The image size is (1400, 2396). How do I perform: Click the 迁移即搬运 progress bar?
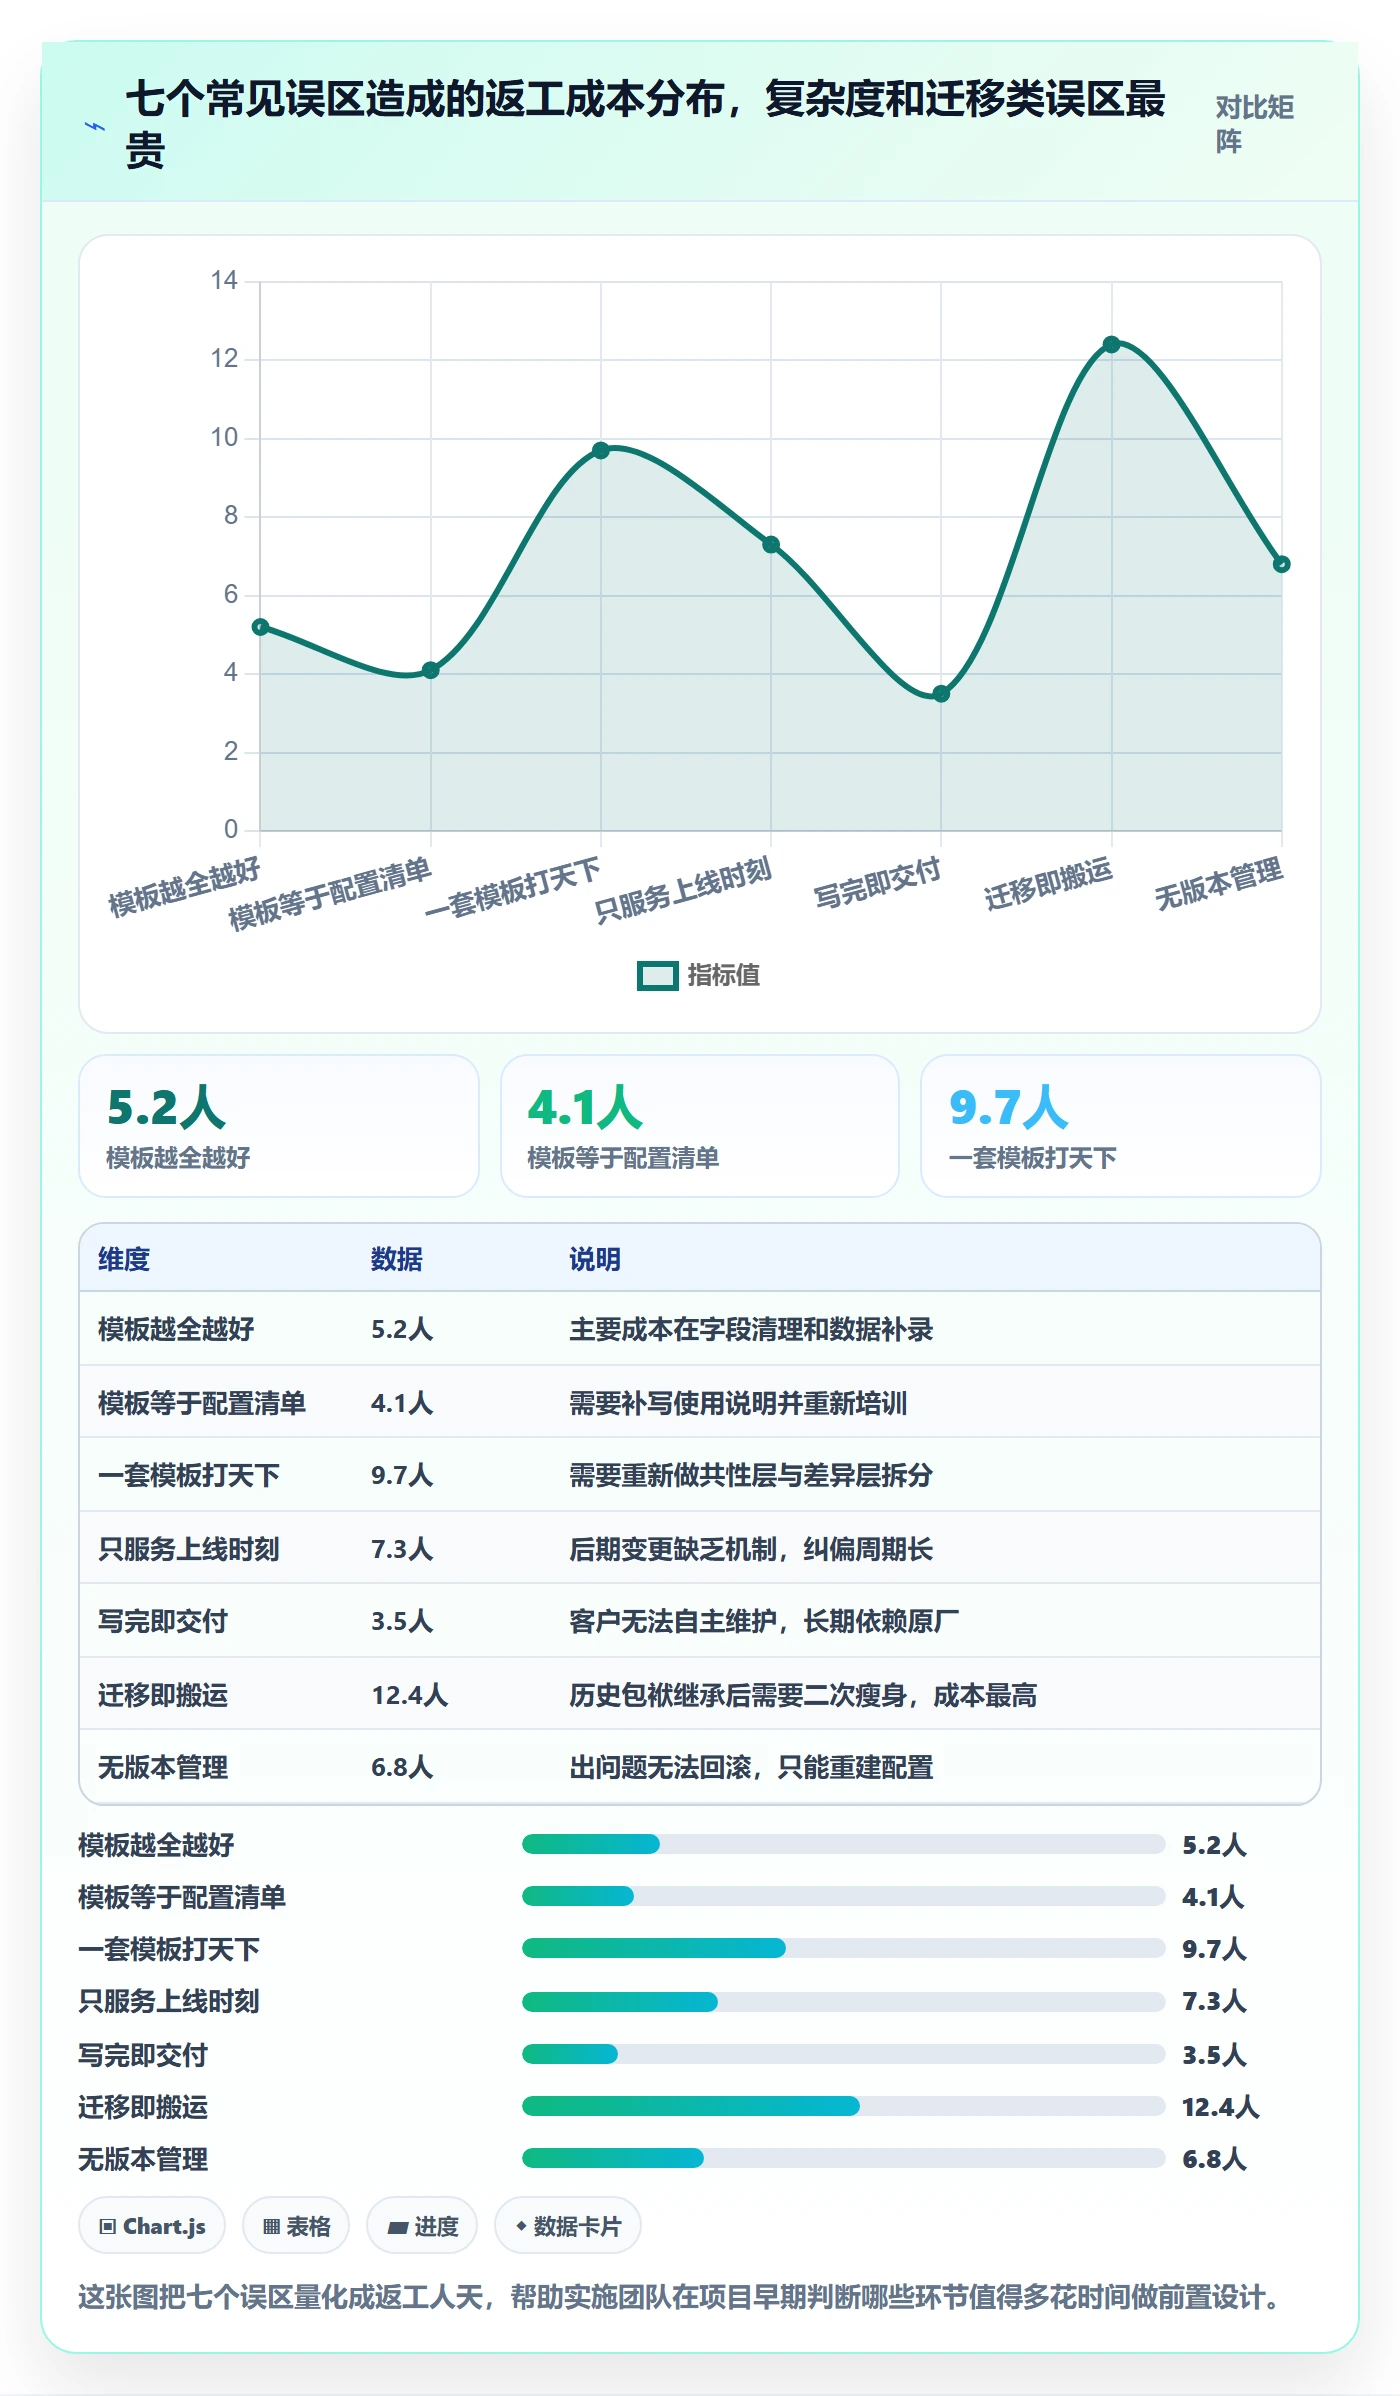click(843, 2106)
